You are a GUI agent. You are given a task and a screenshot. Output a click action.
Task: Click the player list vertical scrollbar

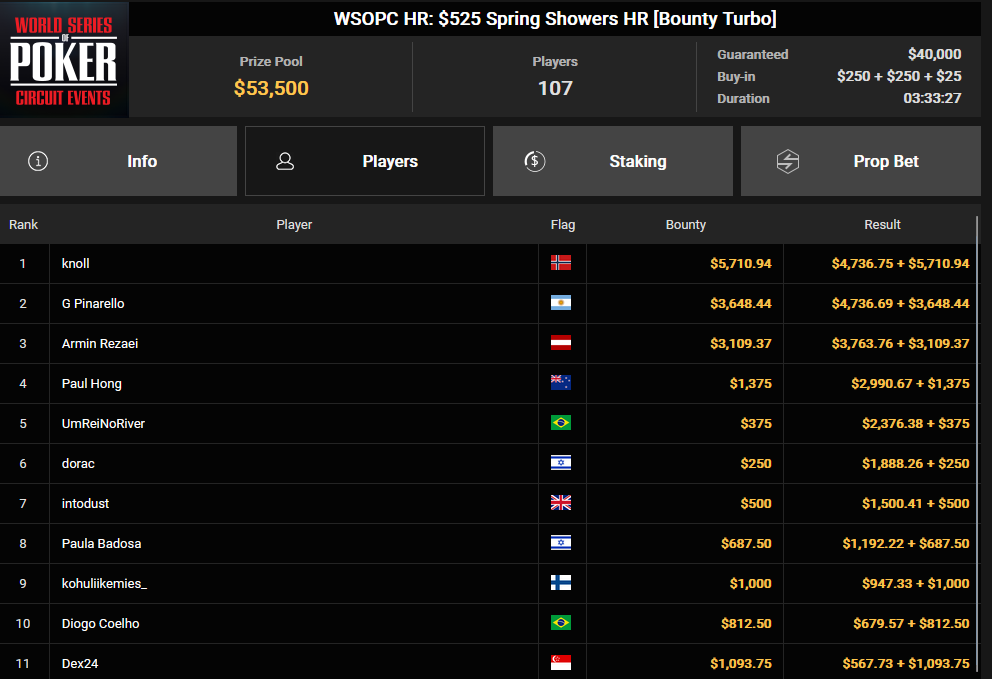[x=977, y=443]
